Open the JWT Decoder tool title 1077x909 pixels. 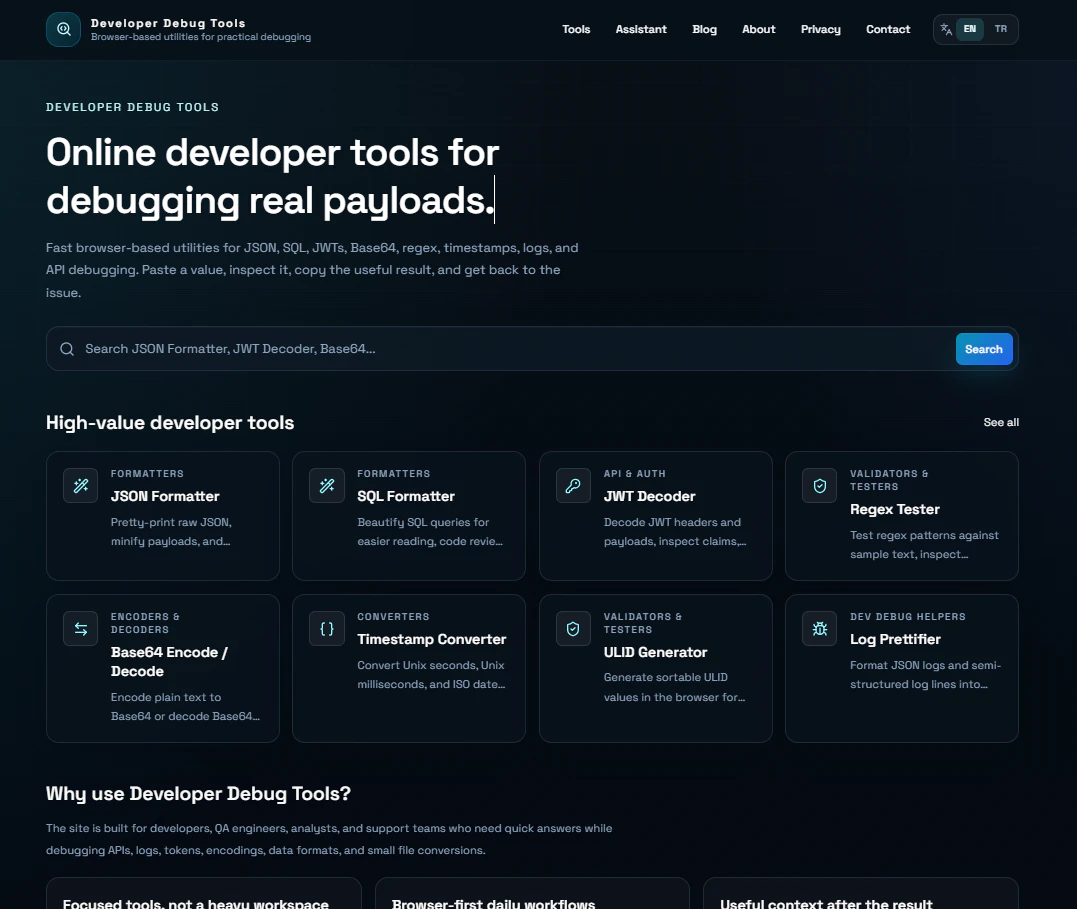[649, 496]
